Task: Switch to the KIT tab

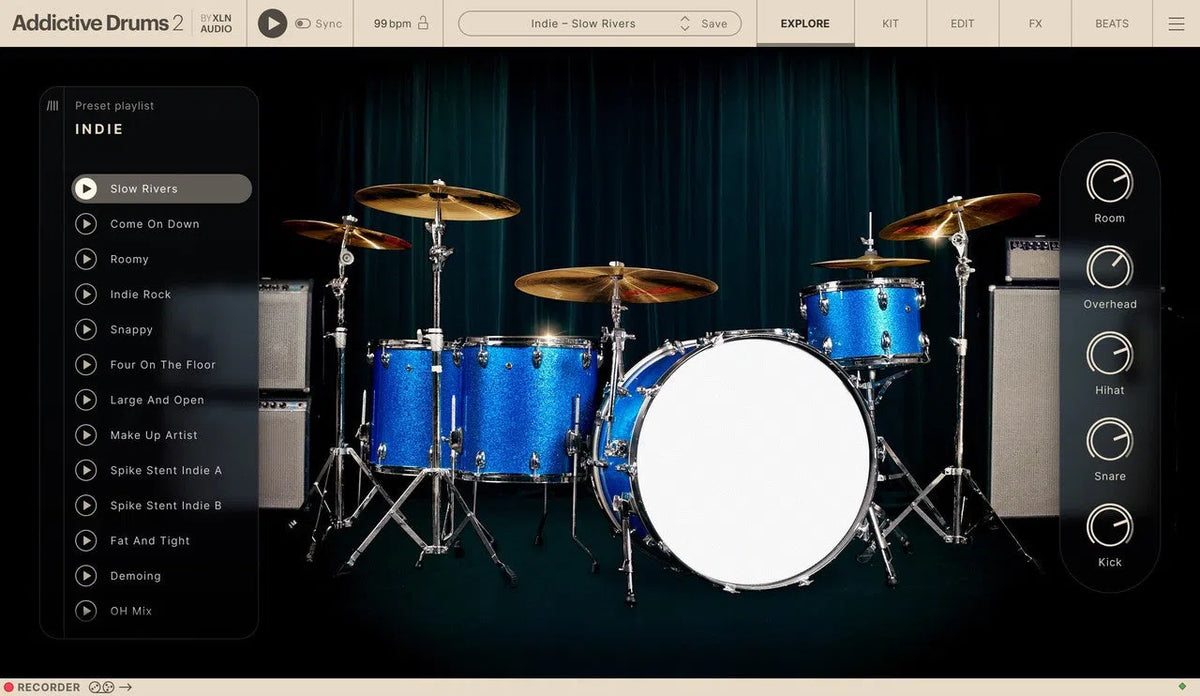Action: 890,23
